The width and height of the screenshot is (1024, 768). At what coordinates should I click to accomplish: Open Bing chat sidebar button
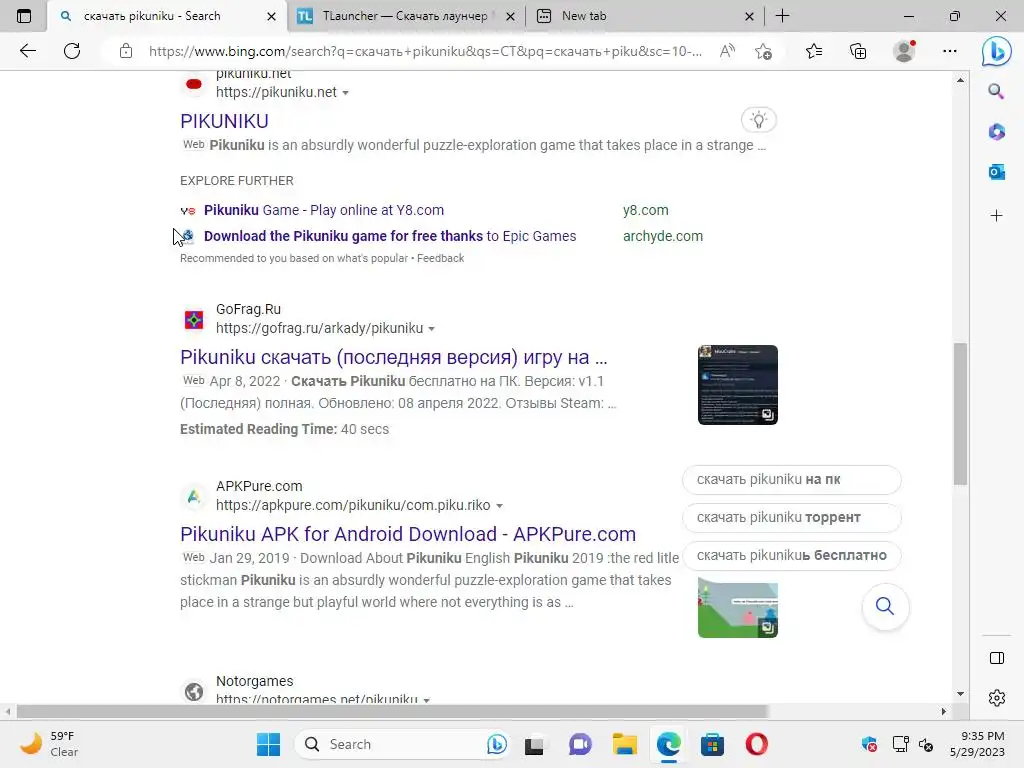997,51
